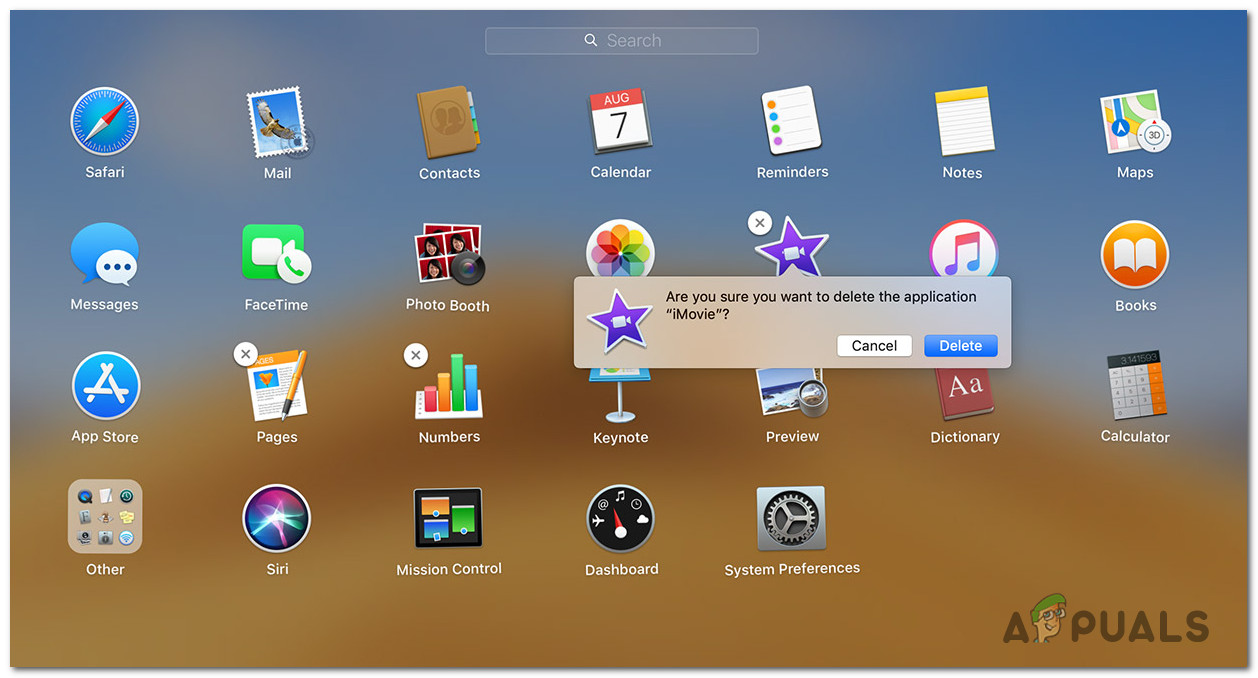Open System Preferences
The width and height of the screenshot is (1258, 678).
(x=792, y=519)
